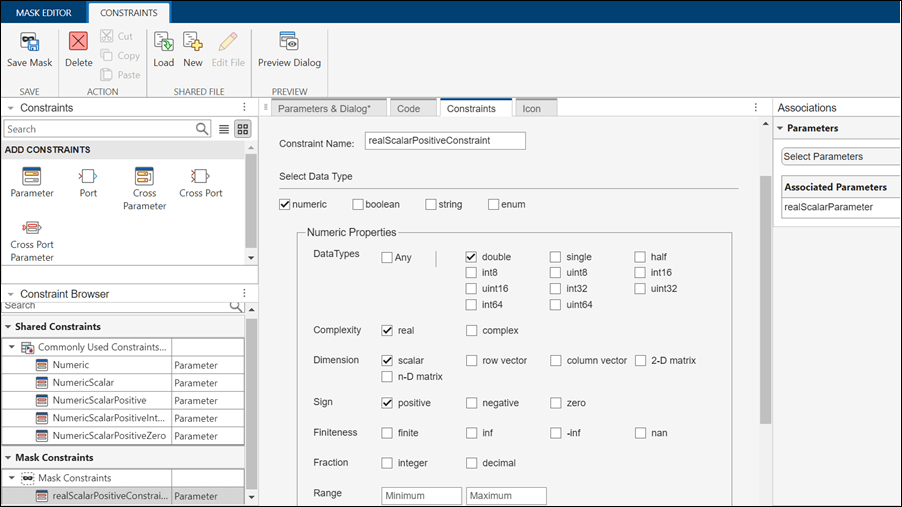The image size is (902, 507).
Task: Enable the finite finiteness checkbox
Action: [387, 433]
